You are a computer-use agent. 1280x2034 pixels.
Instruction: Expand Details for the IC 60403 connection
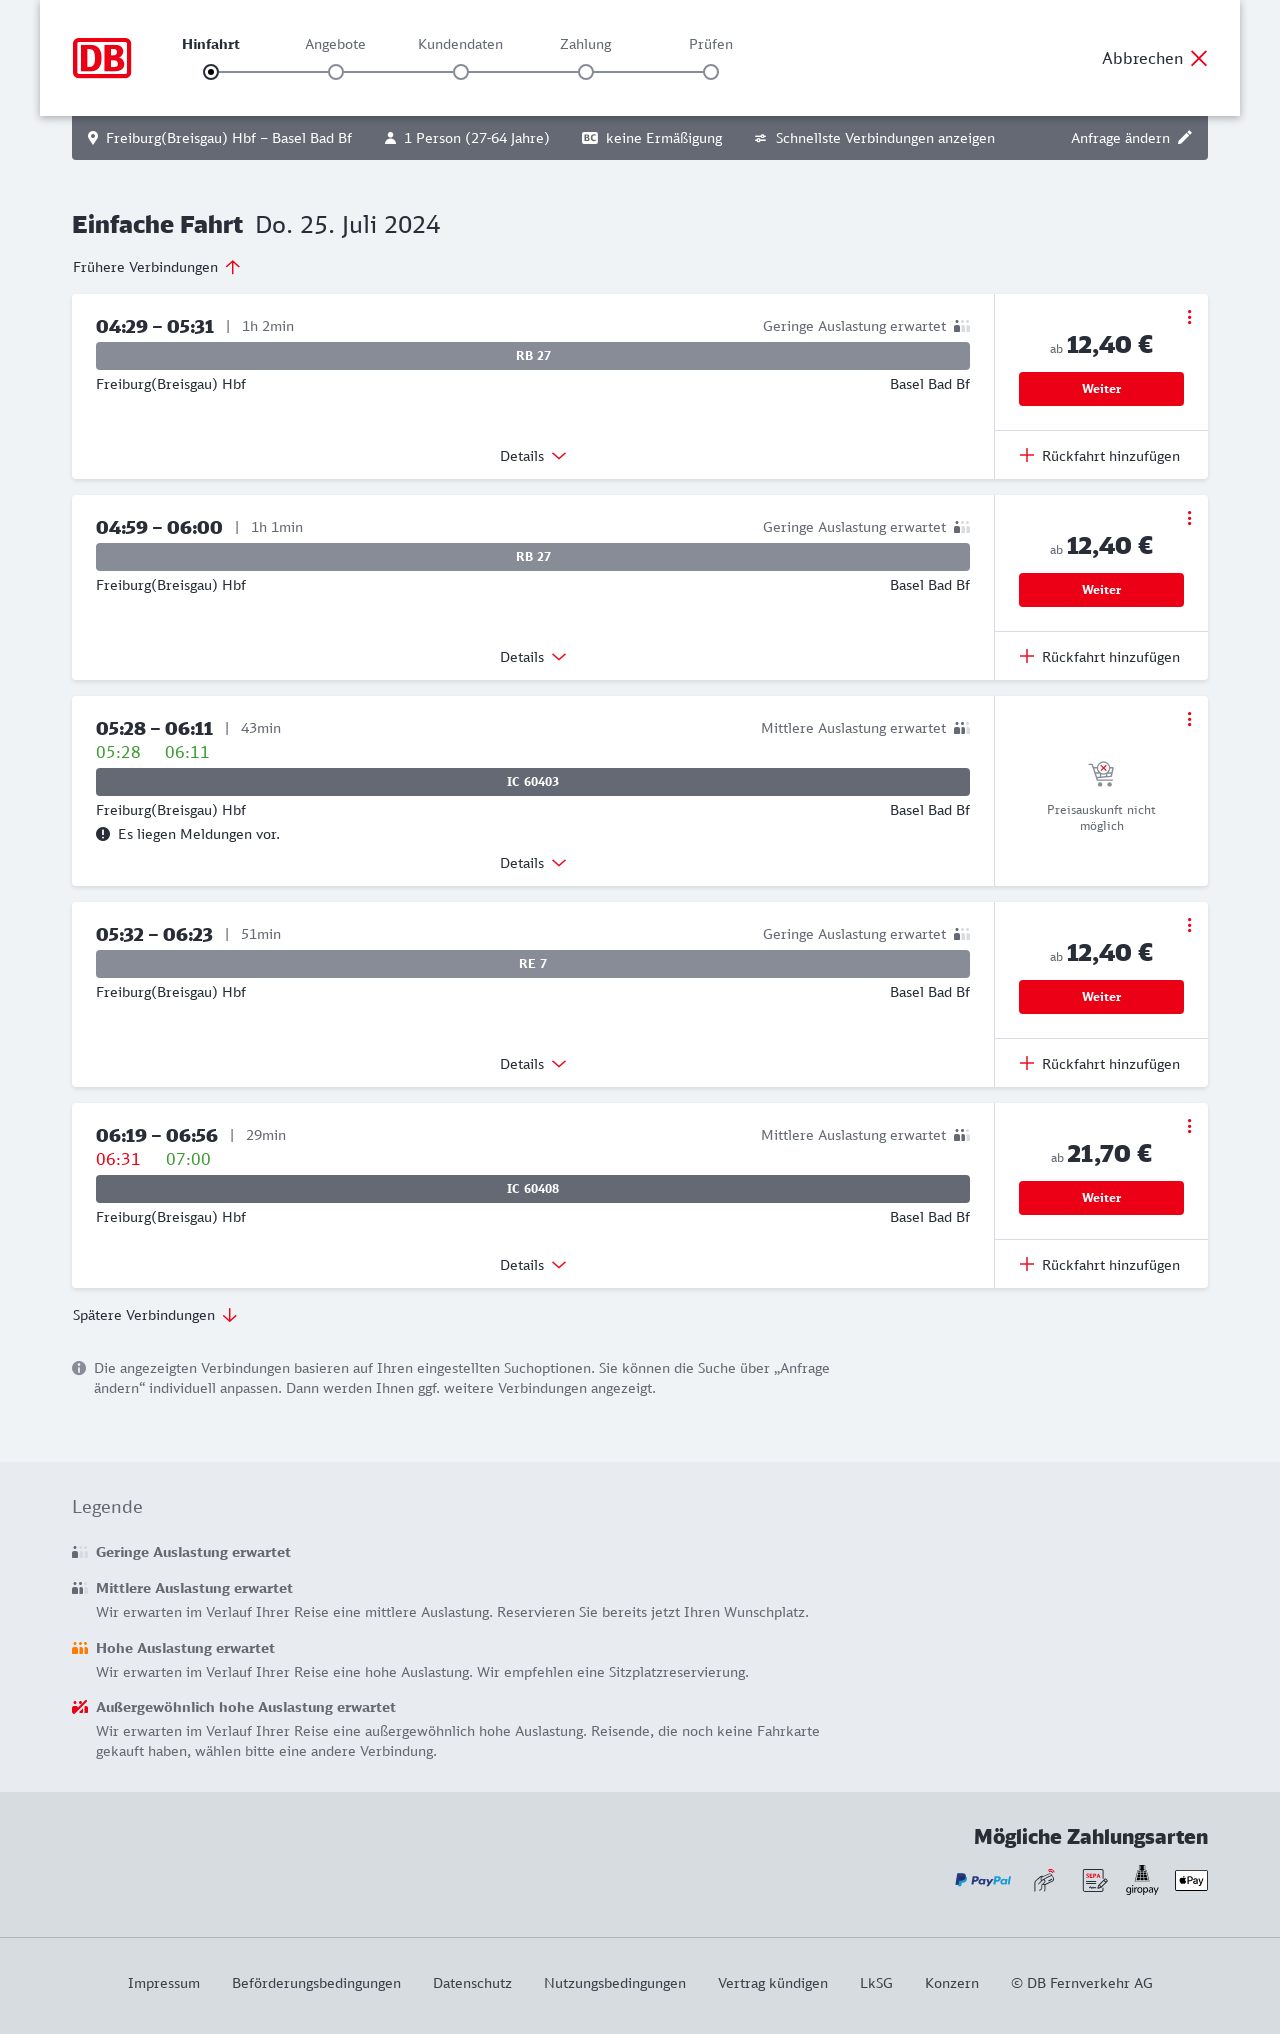pyautogui.click(x=533, y=863)
